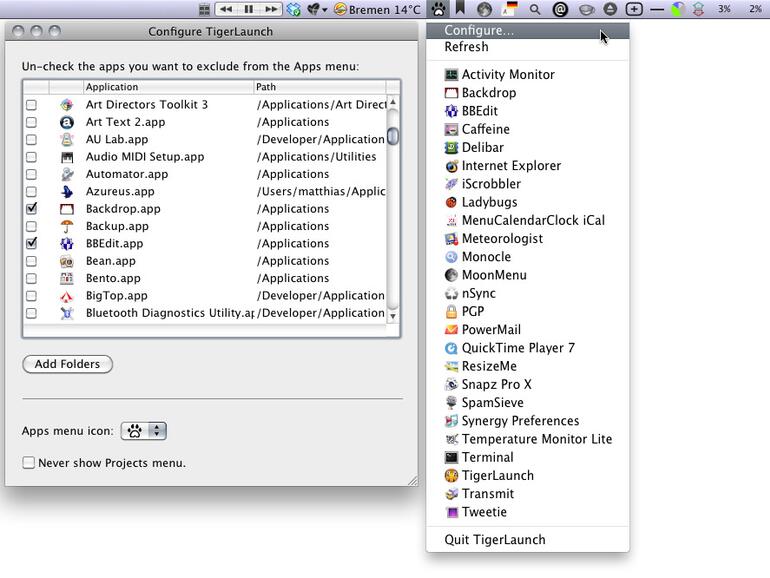This screenshot has width=770, height=578.
Task: Choose Quit TigerLaunch in the menu
Action: coord(527,540)
